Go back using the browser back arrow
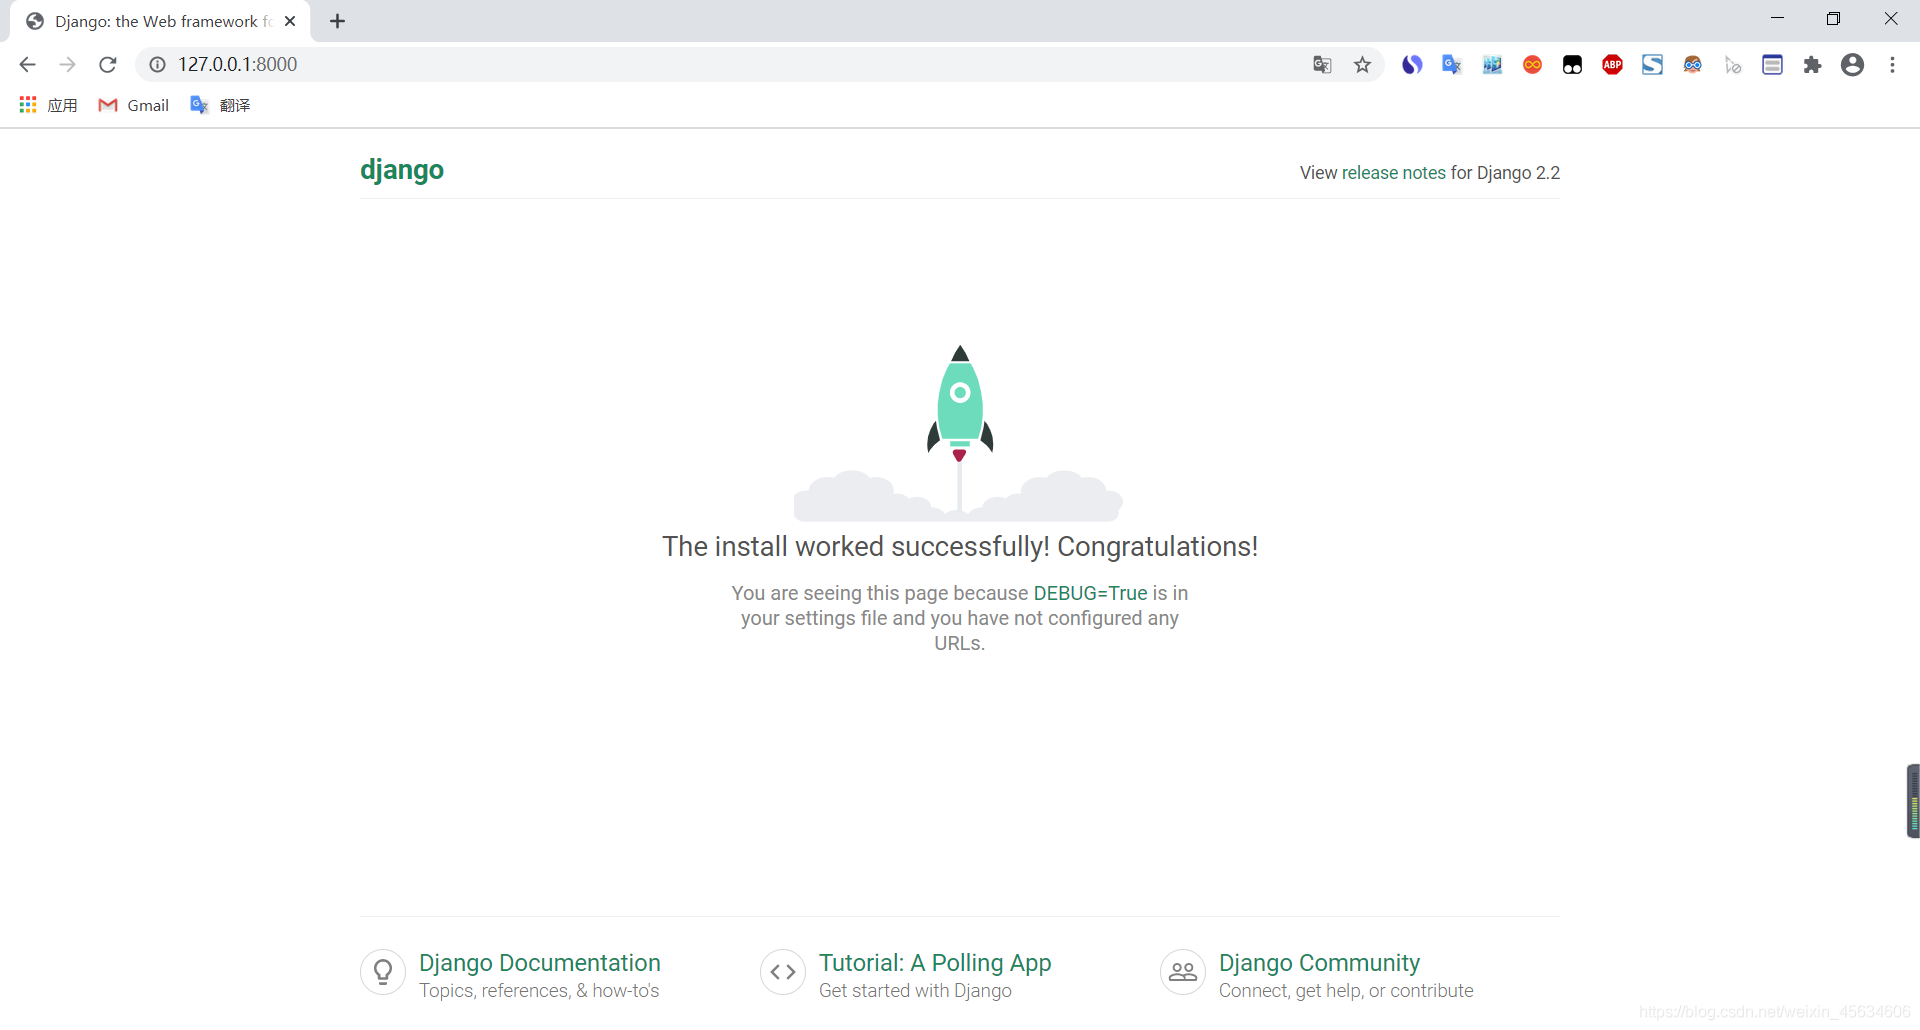The width and height of the screenshot is (1920, 1030). pyautogui.click(x=27, y=65)
